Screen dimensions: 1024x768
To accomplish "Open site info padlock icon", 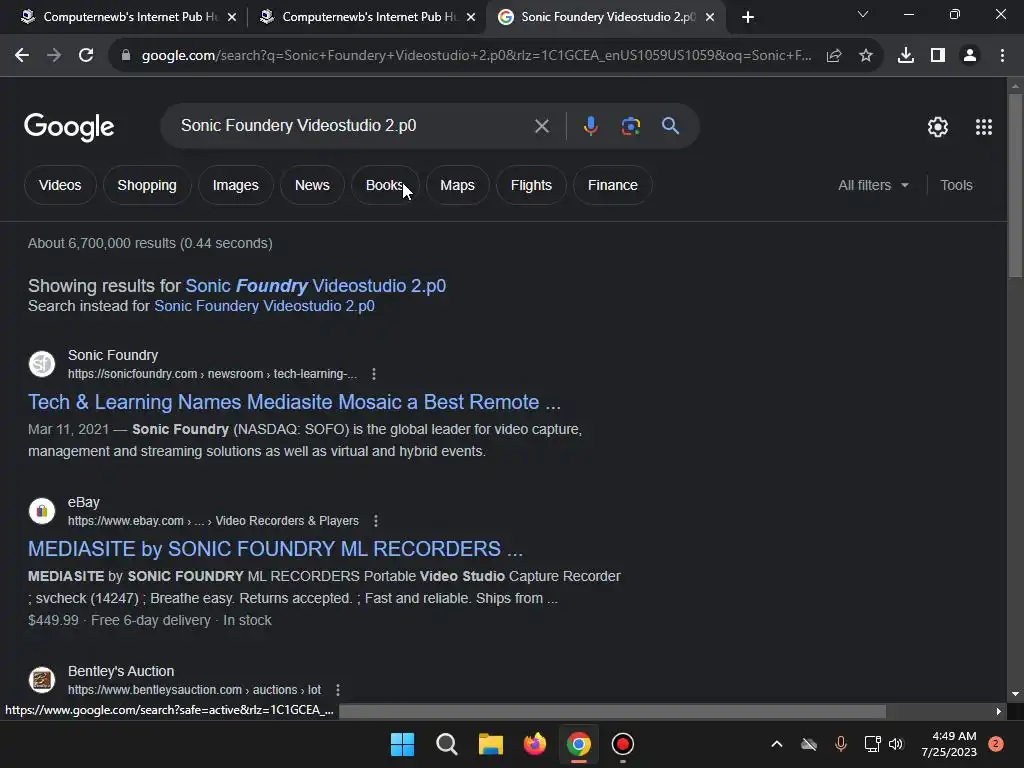I will (126, 56).
